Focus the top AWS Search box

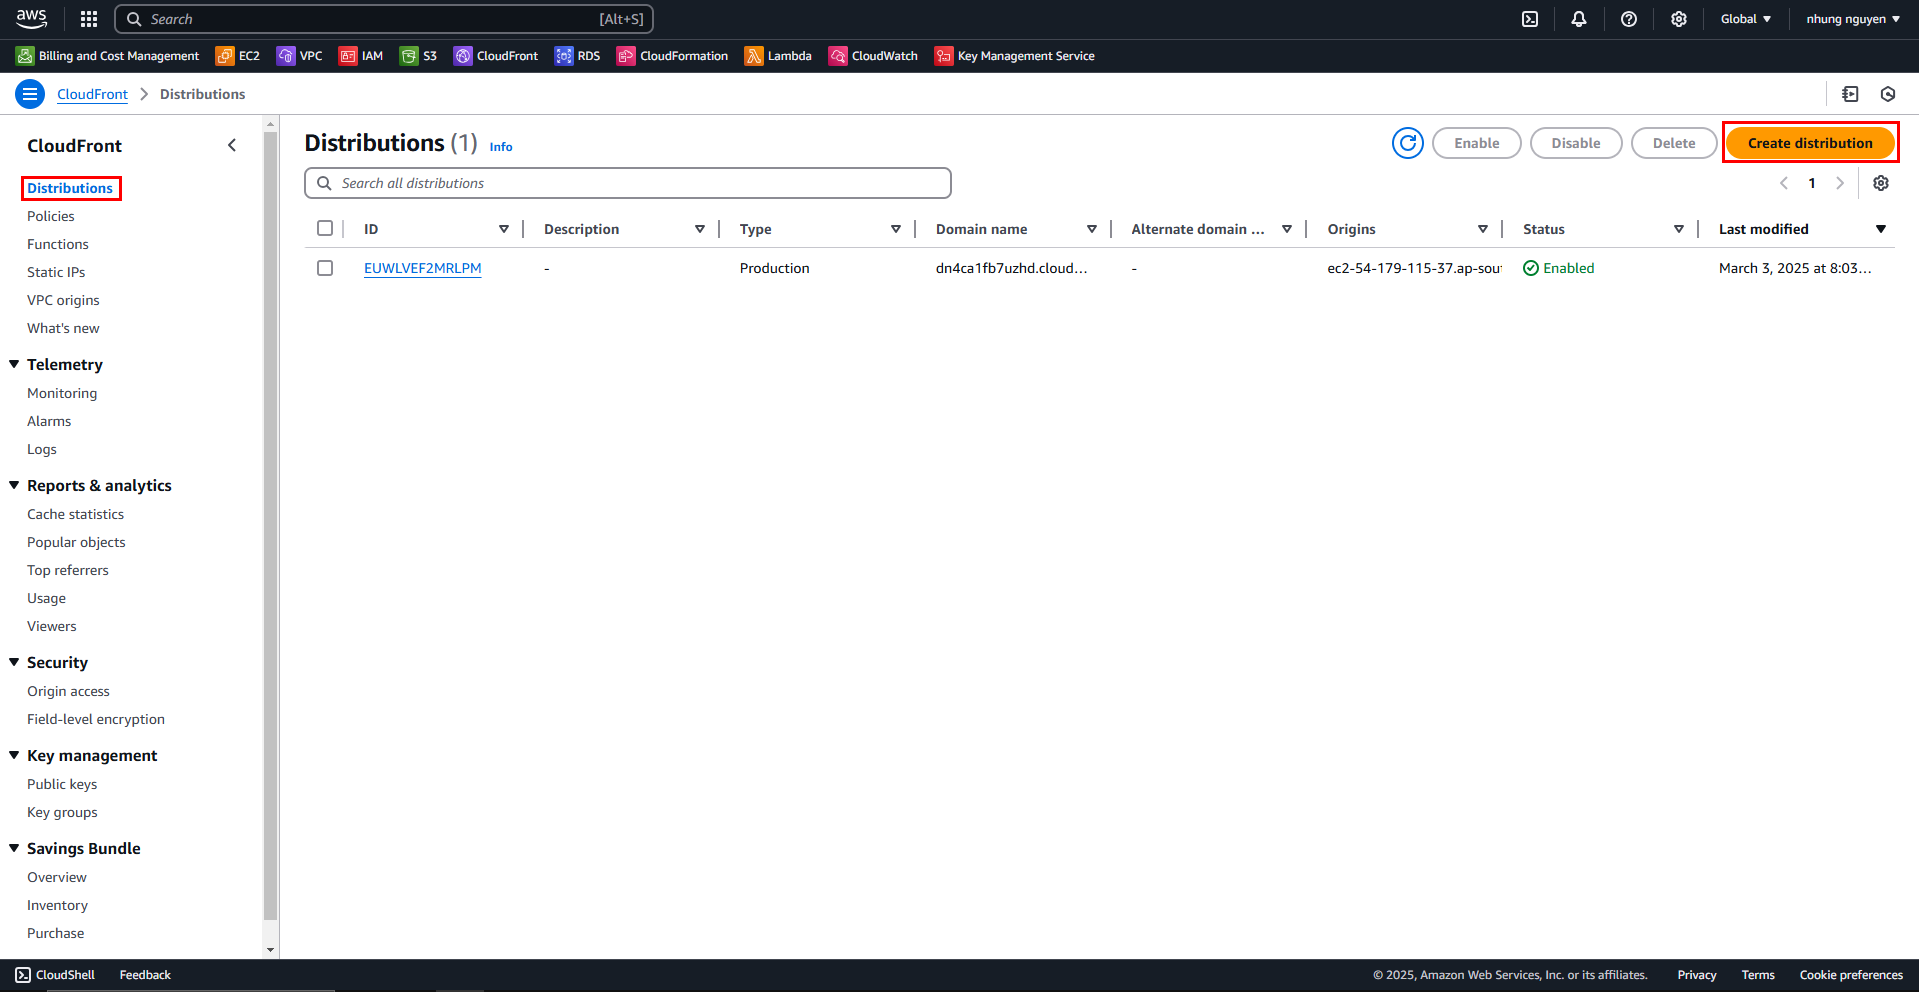tap(384, 19)
